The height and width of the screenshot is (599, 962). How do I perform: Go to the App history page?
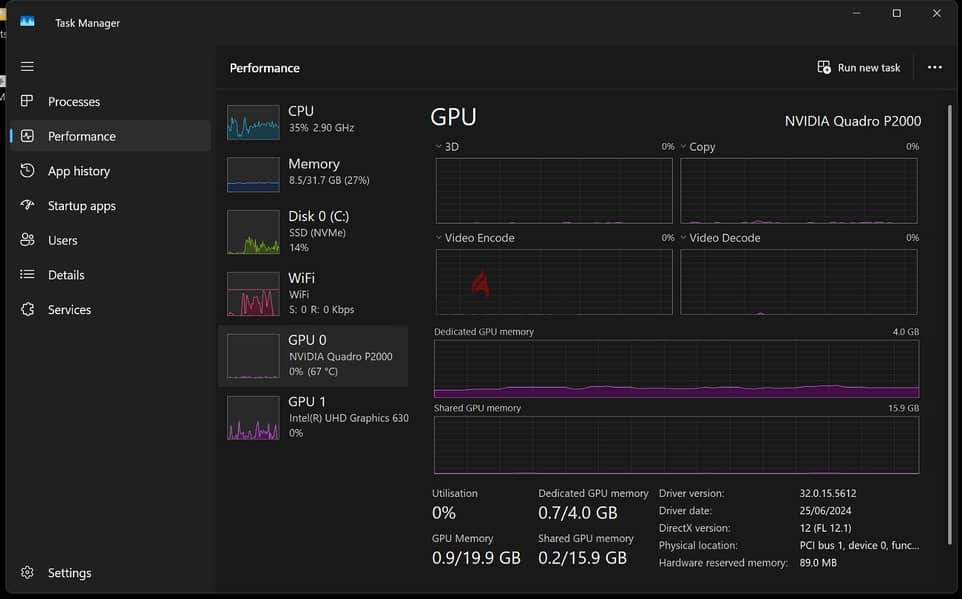pos(110,171)
